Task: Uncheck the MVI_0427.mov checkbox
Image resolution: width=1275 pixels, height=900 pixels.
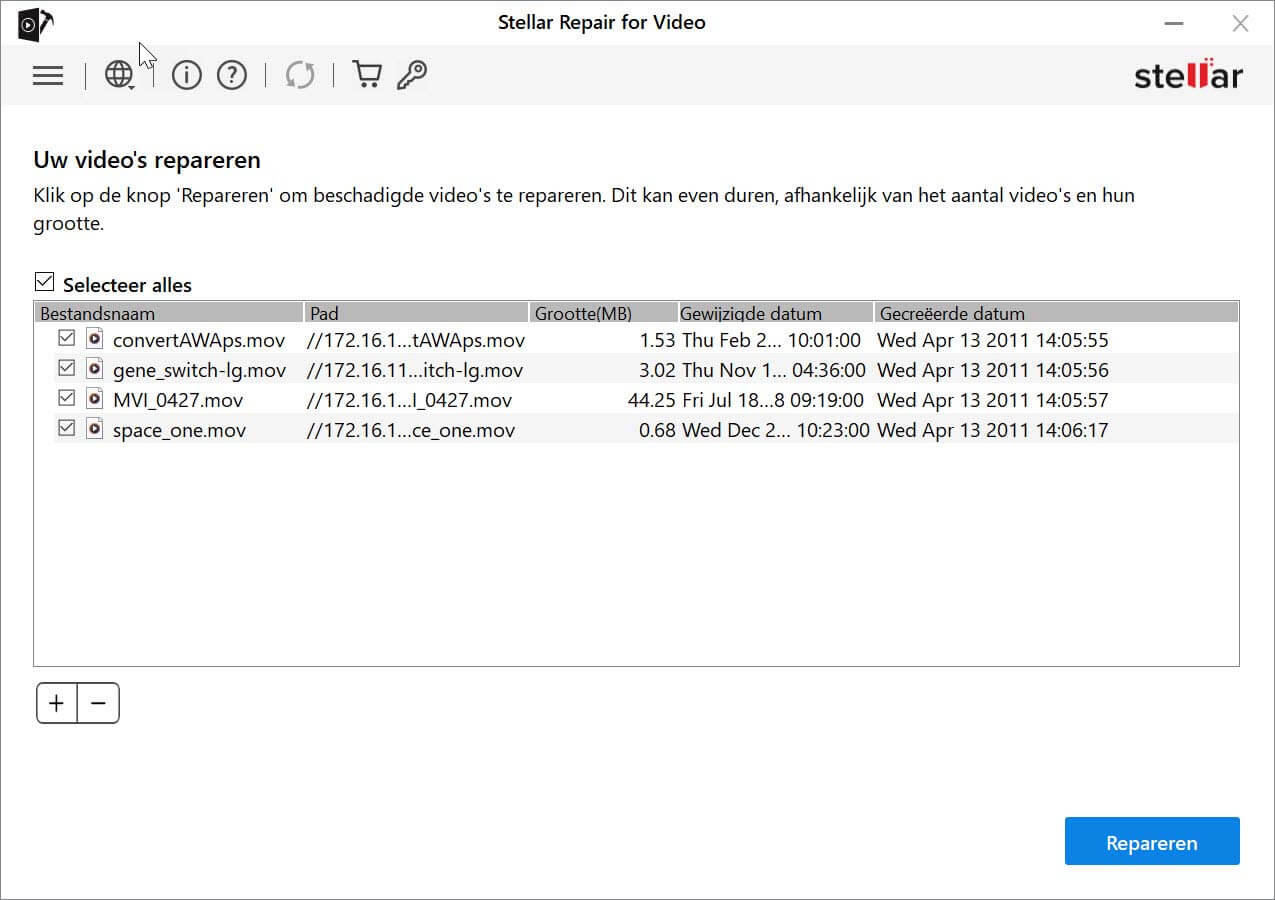Action: click(x=67, y=398)
